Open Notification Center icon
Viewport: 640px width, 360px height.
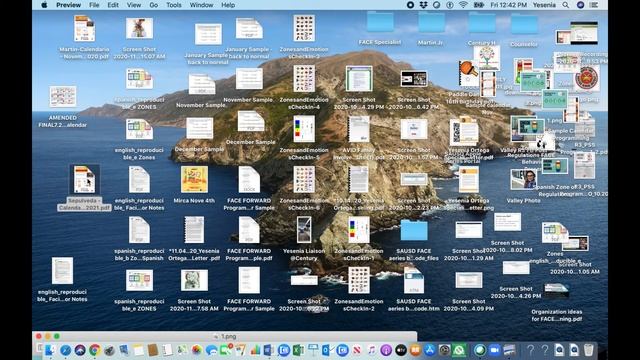tap(594, 5)
